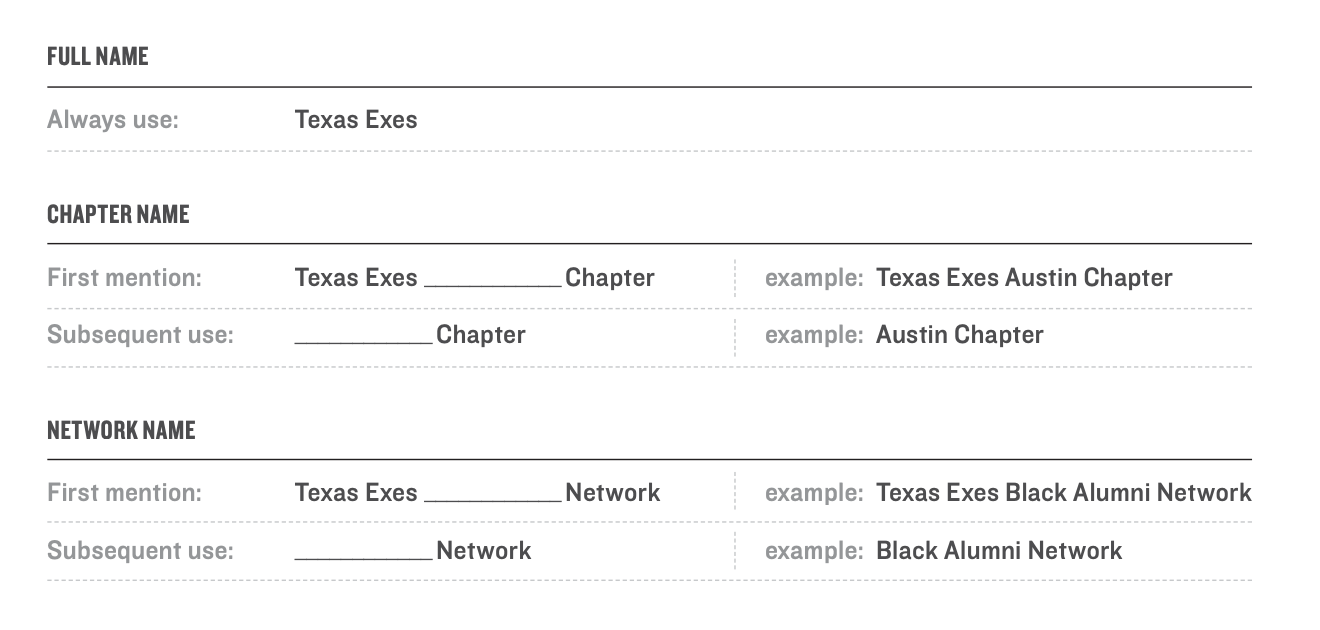This screenshot has width=1320, height=630.
Task: Click the 'Always use:' label
Action: (x=113, y=120)
